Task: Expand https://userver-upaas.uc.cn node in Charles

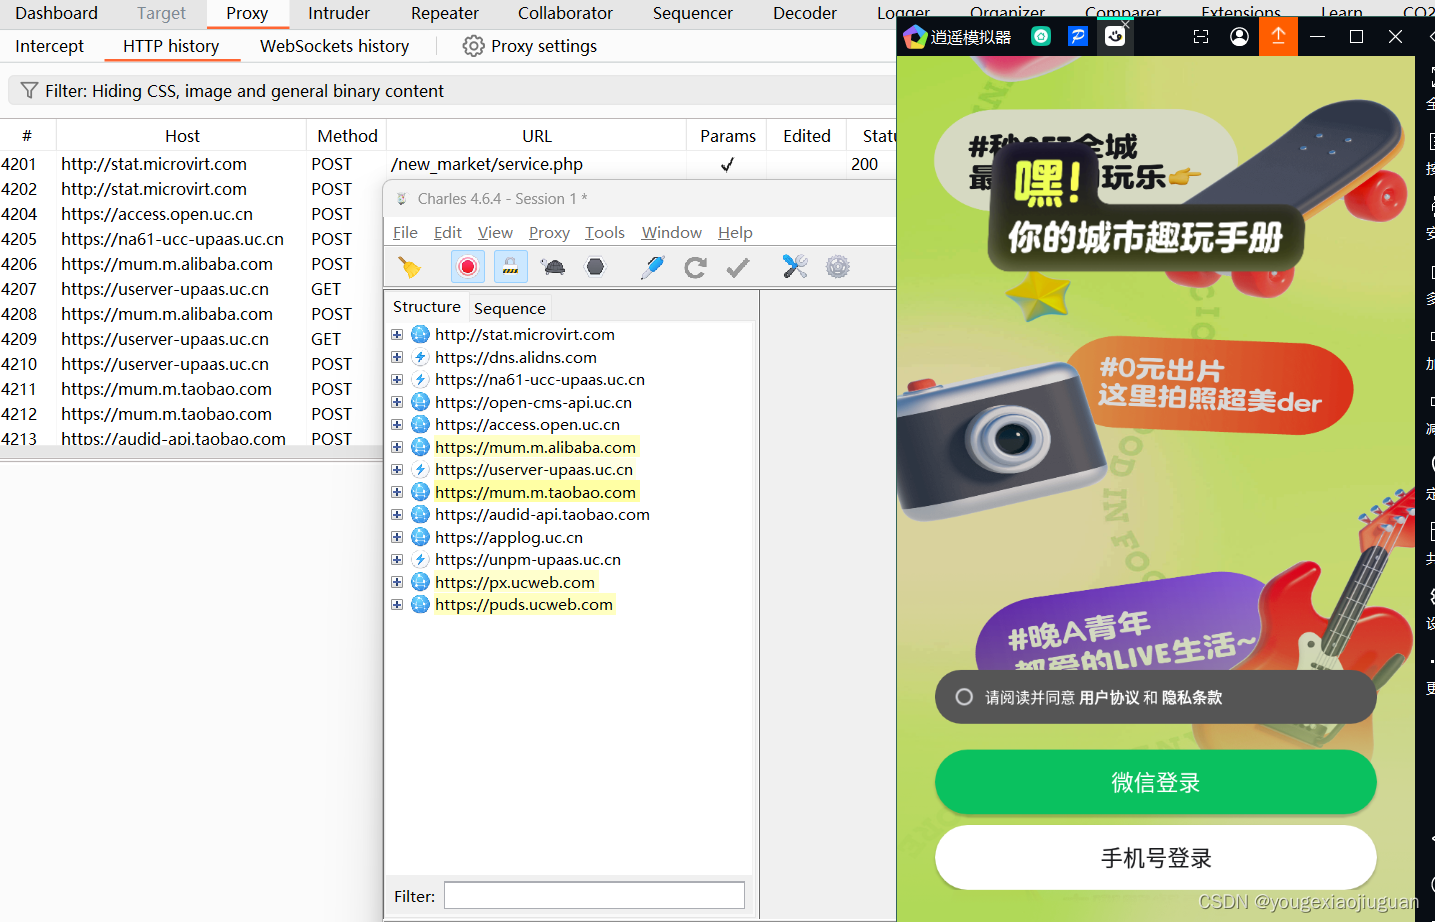Action: pos(397,469)
